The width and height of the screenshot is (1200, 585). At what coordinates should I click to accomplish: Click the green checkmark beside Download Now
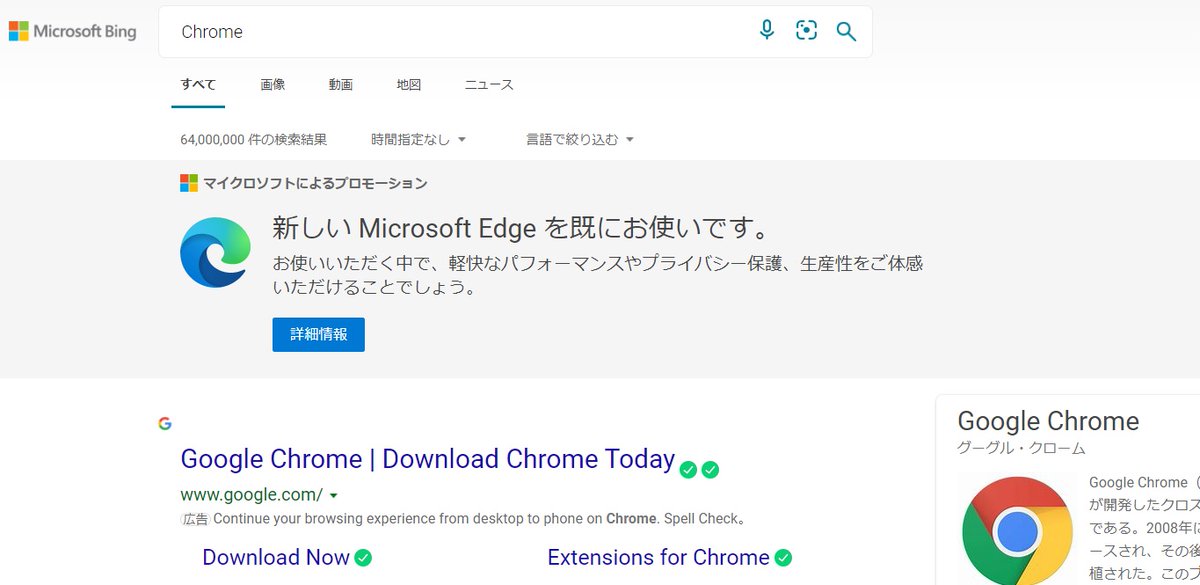pos(363,558)
